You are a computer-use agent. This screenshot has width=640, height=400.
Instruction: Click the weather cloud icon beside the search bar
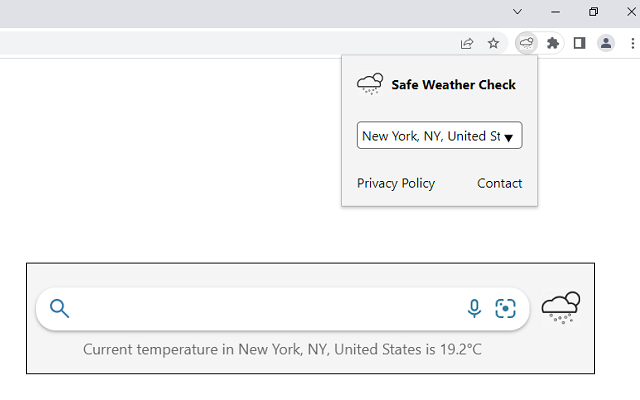561,307
